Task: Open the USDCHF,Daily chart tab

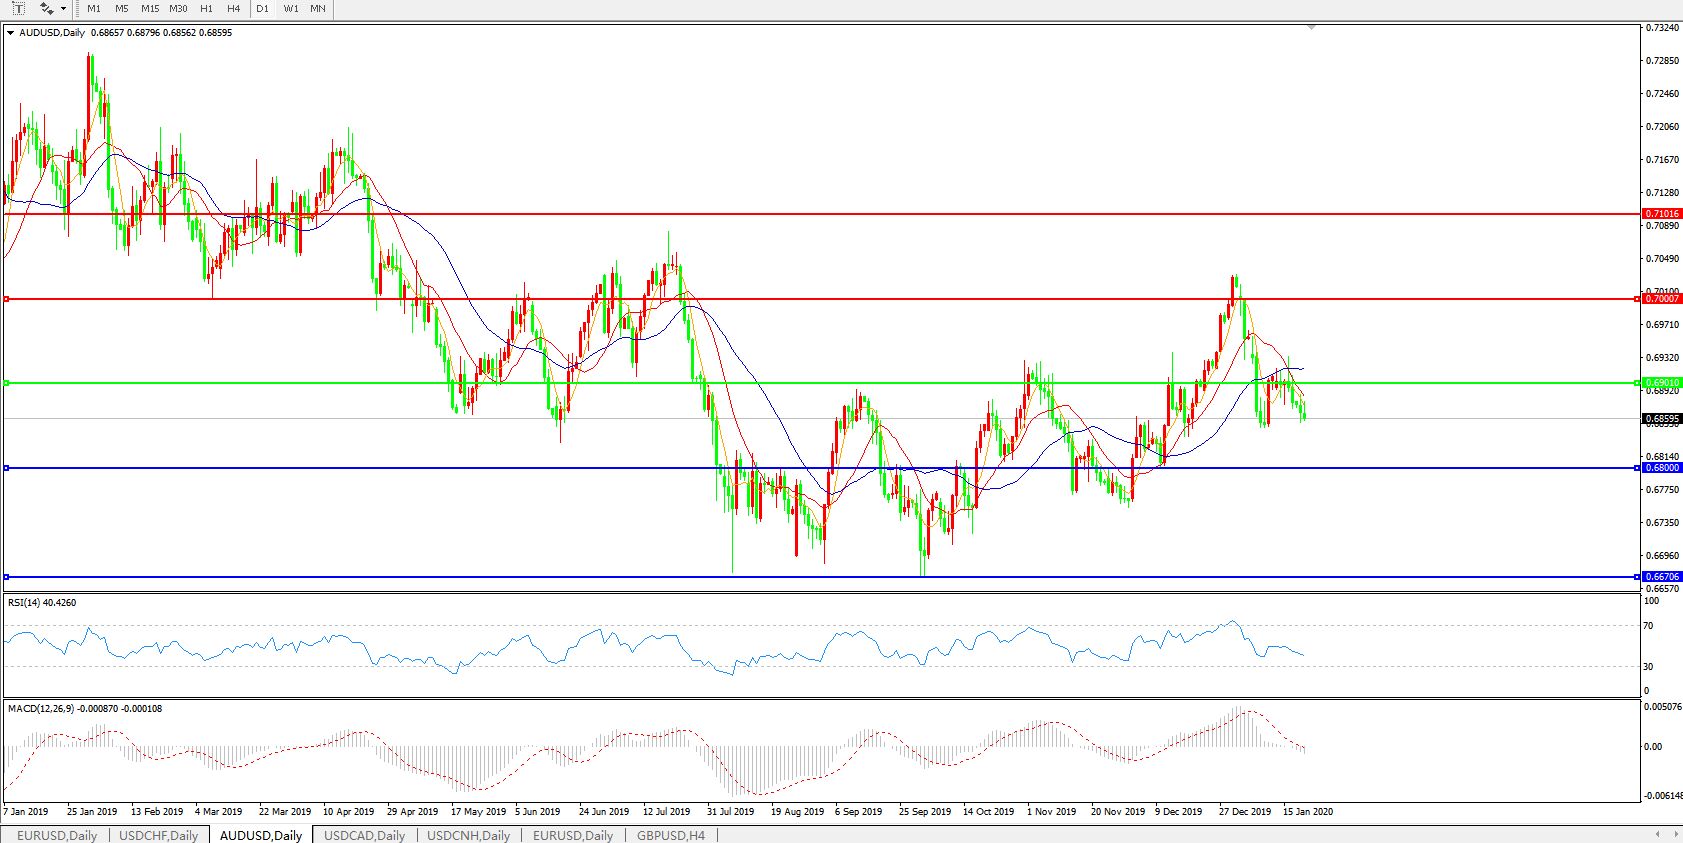Action: [x=158, y=835]
